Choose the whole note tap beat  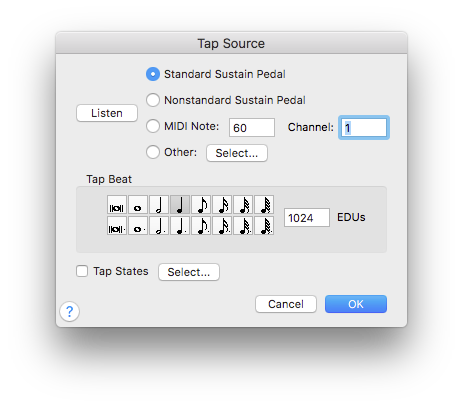click(x=138, y=205)
